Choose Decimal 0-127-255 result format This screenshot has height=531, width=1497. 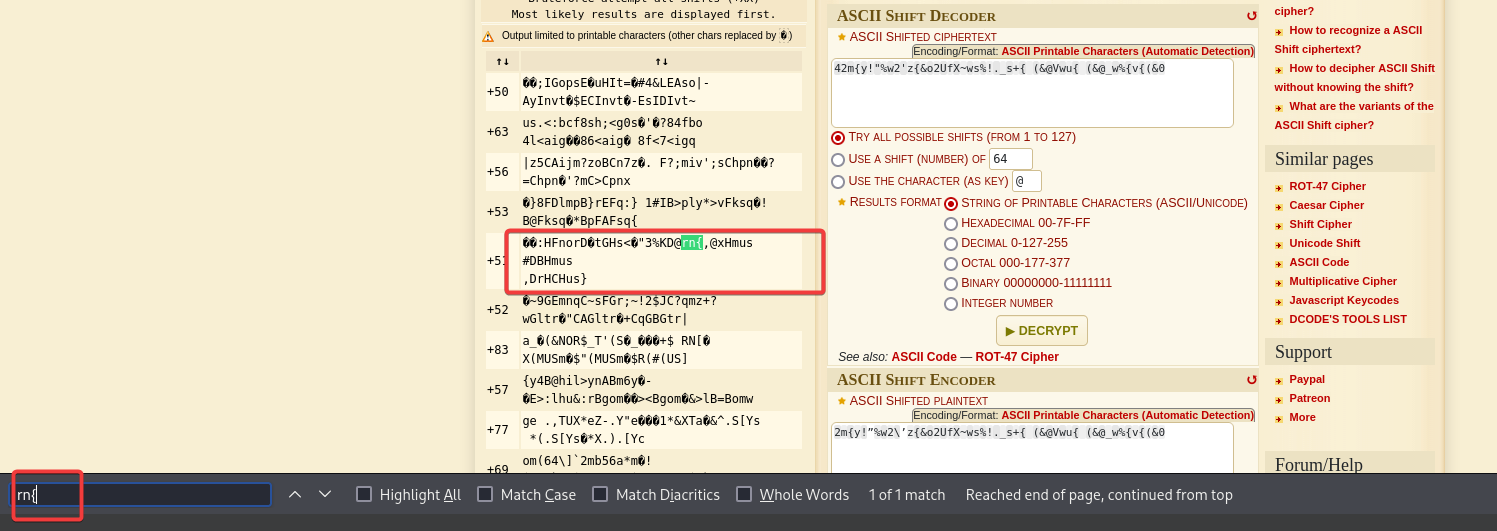pyautogui.click(x=951, y=243)
